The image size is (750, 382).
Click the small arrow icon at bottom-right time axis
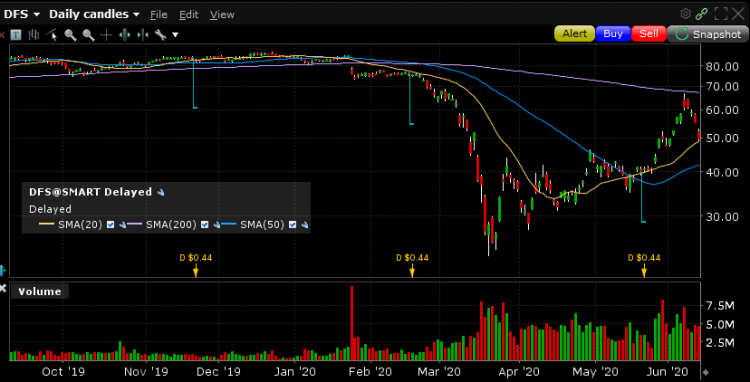(x=706, y=372)
